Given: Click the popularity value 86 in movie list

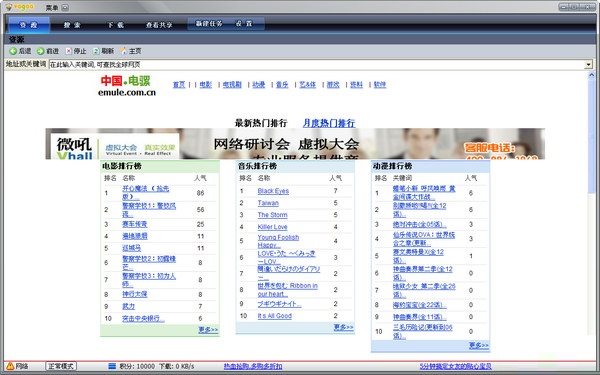Looking at the screenshot, I should 201,193.
